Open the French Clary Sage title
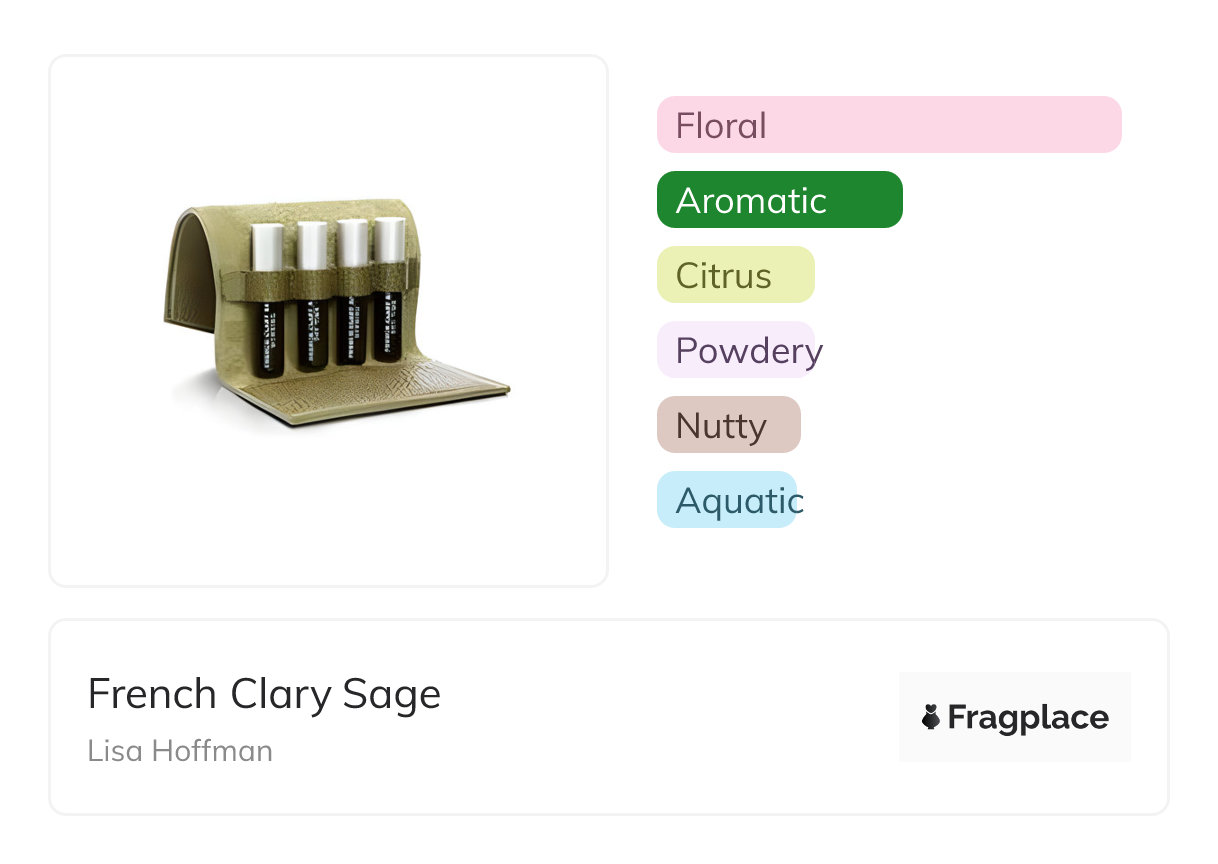 [x=264, y=694]
